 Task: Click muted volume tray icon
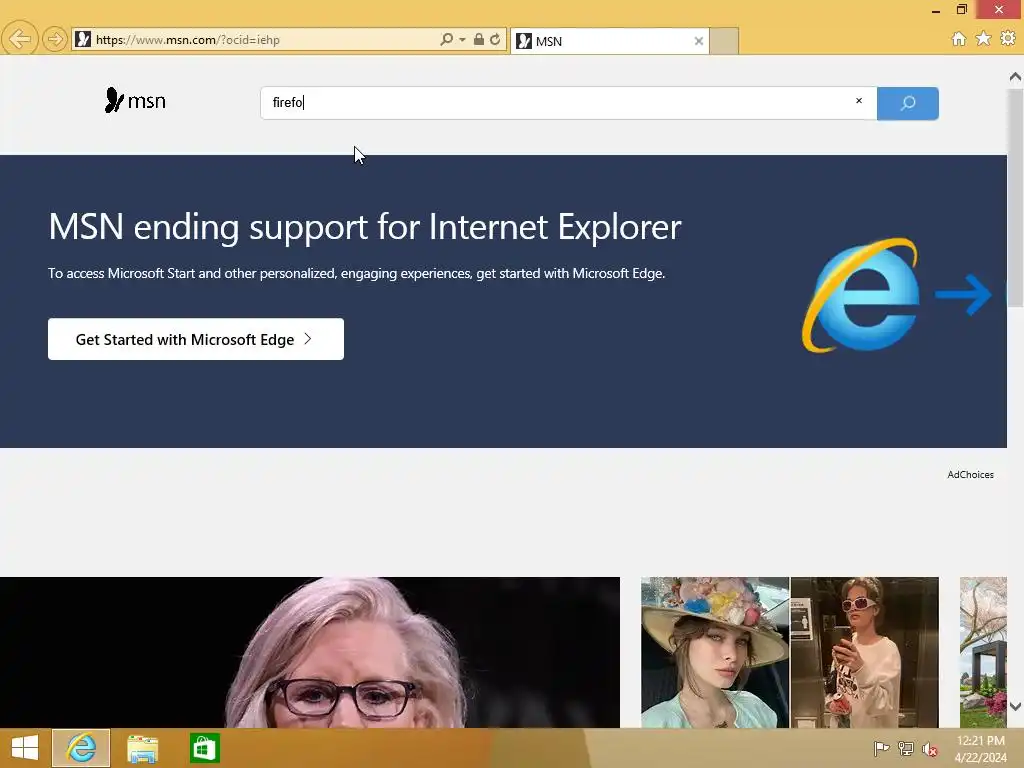pyautogui.click(x=929, y=749)
